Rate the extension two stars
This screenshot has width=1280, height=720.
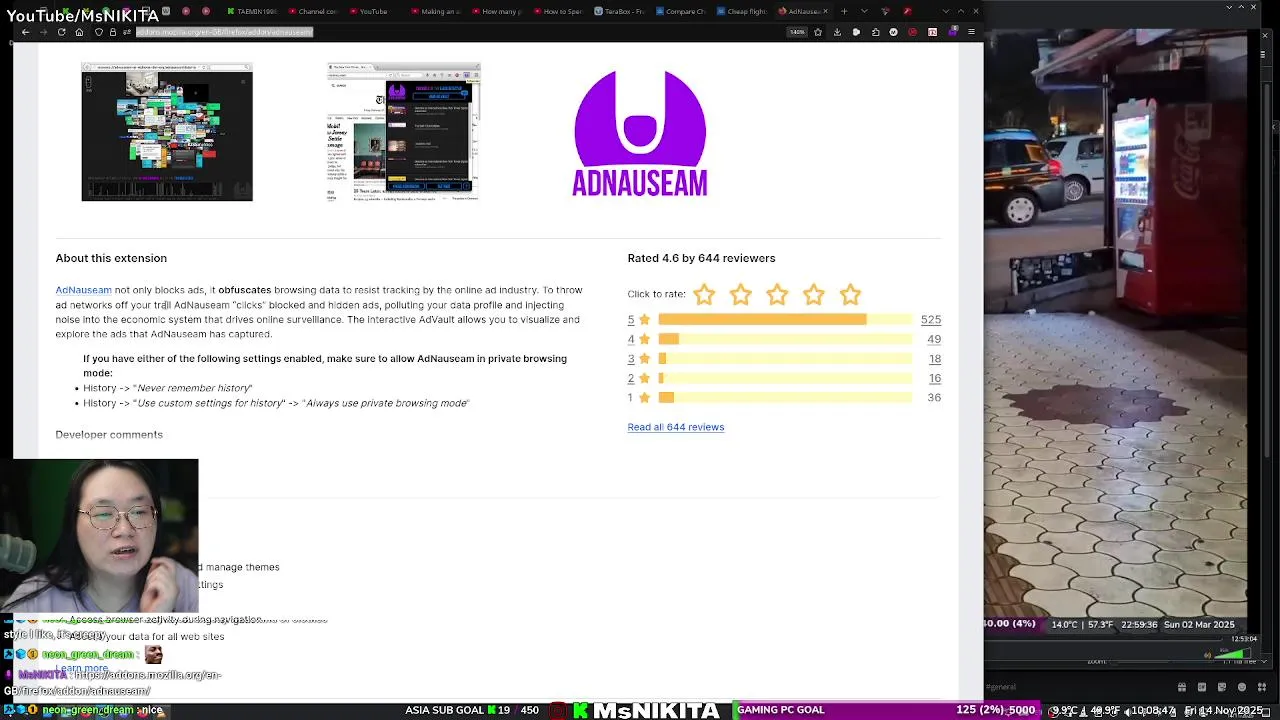pos(741,294)
